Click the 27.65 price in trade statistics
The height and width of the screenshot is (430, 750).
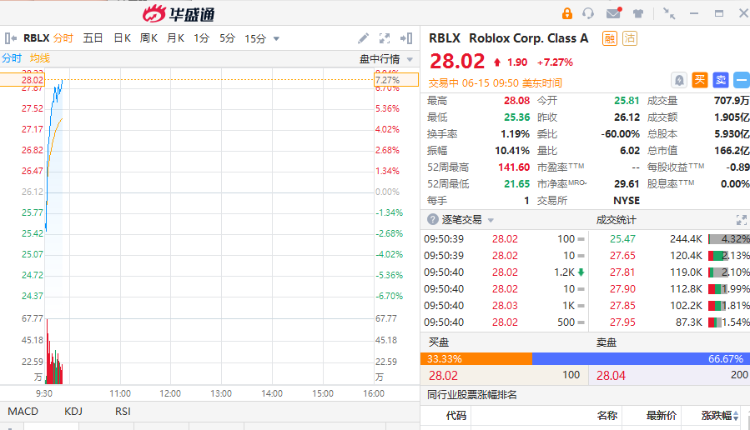[x=622, y=256]
